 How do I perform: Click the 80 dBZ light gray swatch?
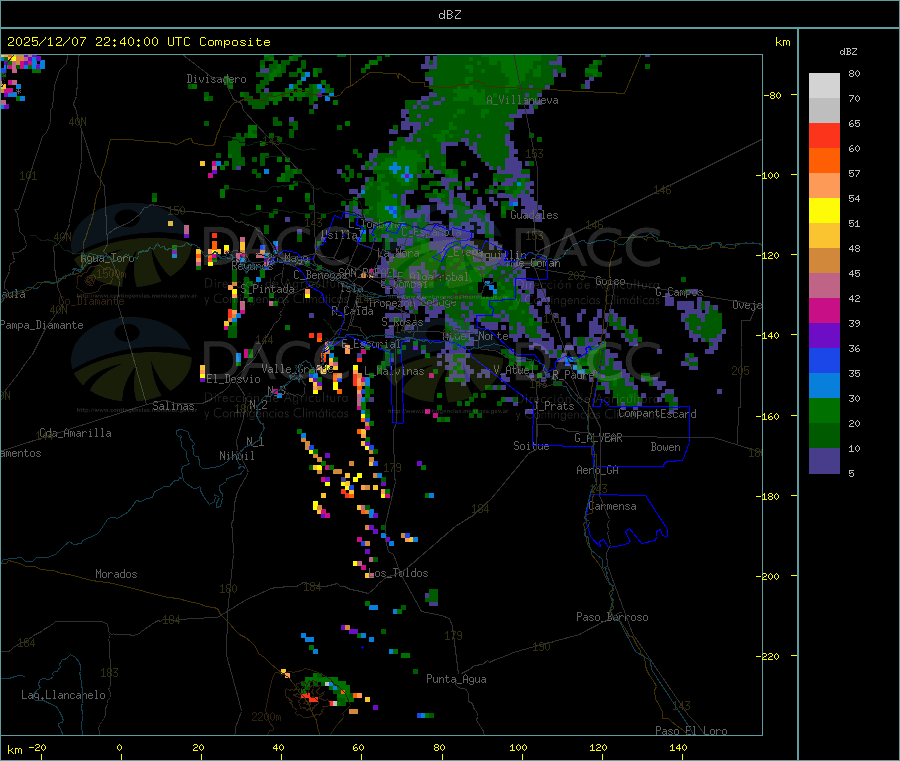(824, 86)
